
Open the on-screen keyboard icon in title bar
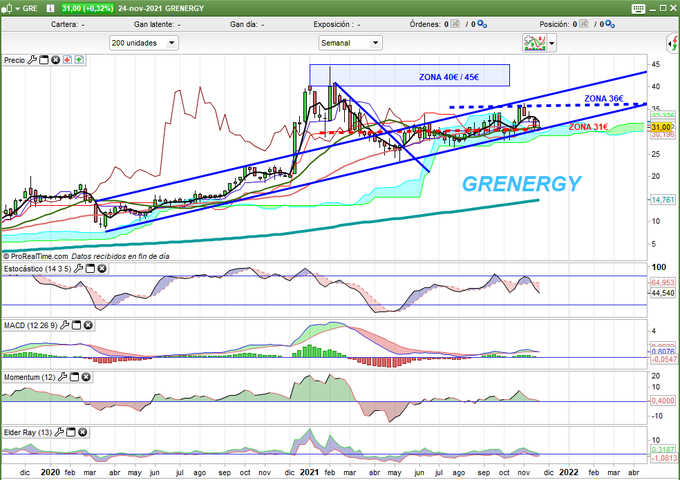pyautogui.click(x=638, y=9)
